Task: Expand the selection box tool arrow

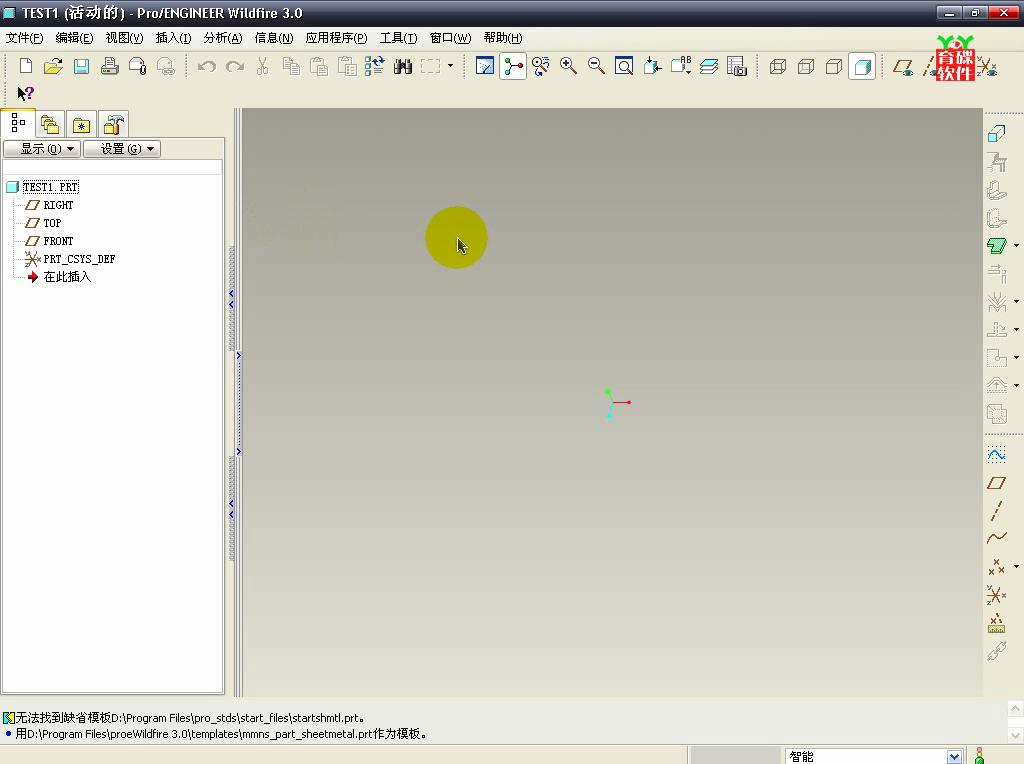Action: tap(450, 66)
